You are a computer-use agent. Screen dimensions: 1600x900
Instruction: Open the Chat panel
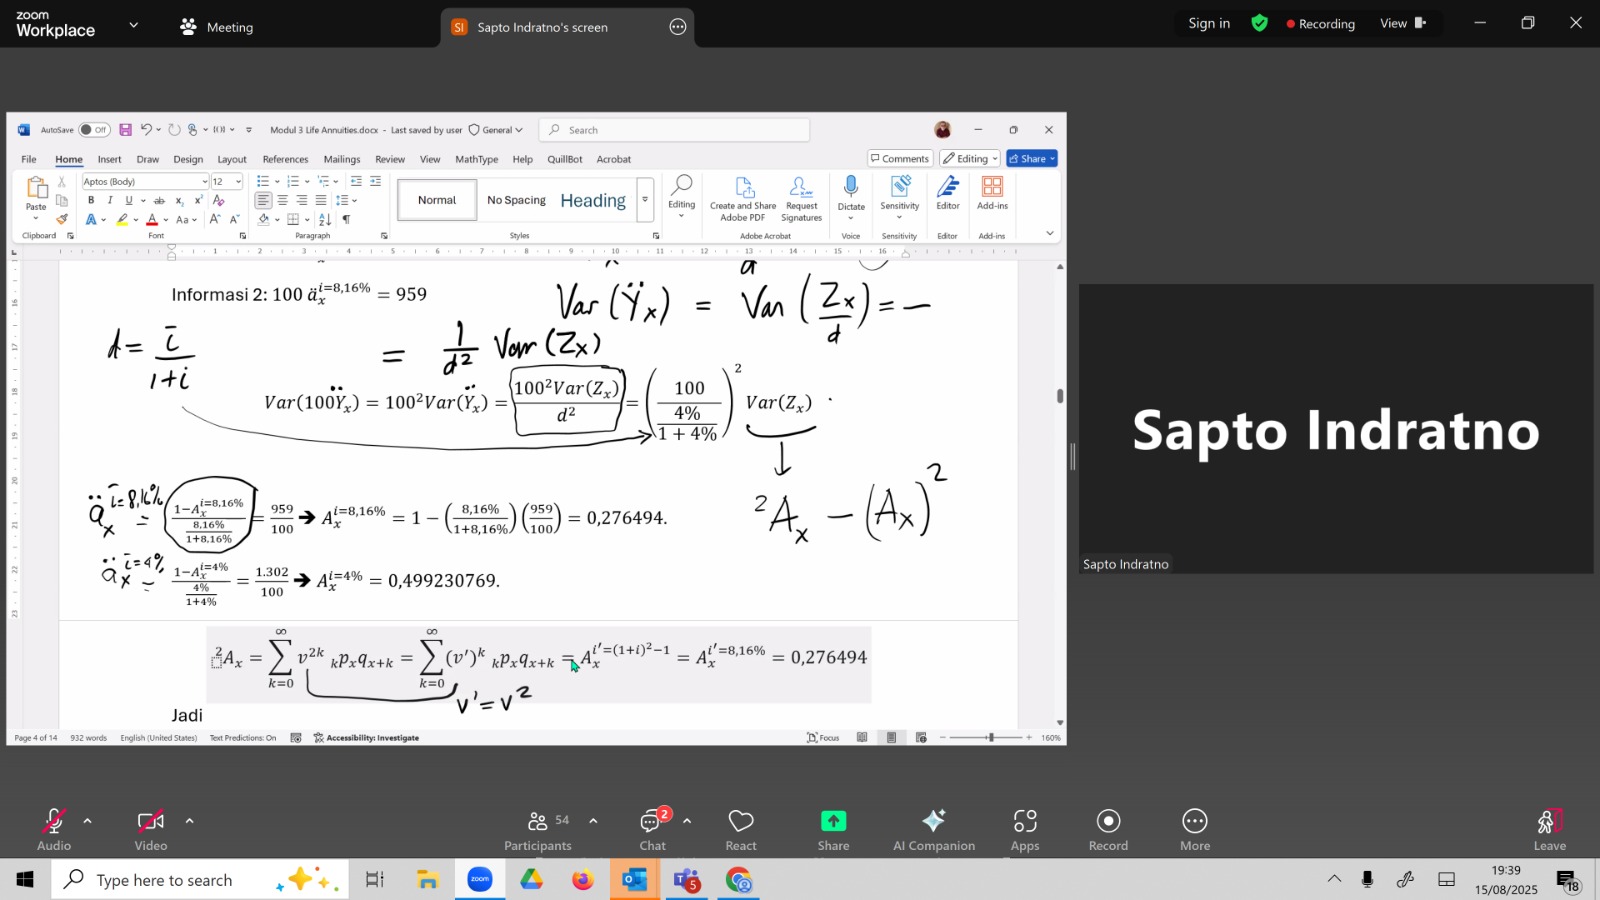click(652, 822)
